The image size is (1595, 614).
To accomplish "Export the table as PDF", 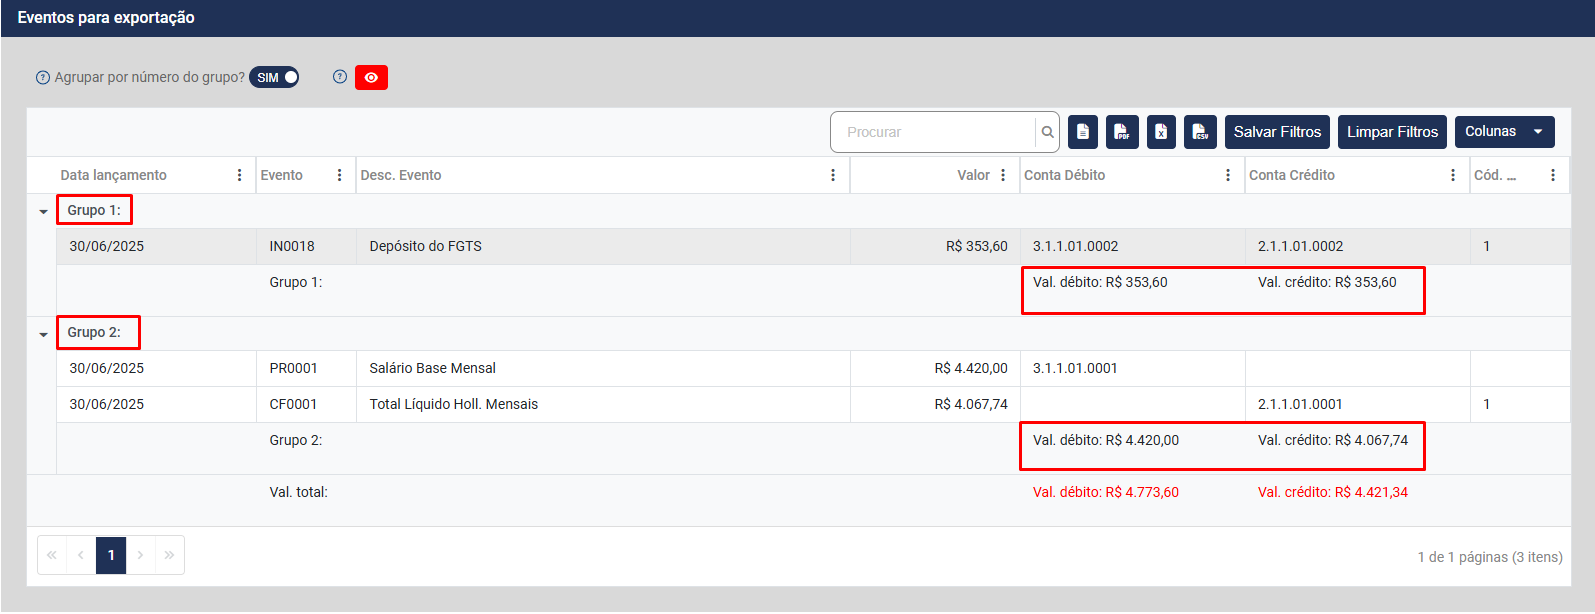I will [1122, 132].
